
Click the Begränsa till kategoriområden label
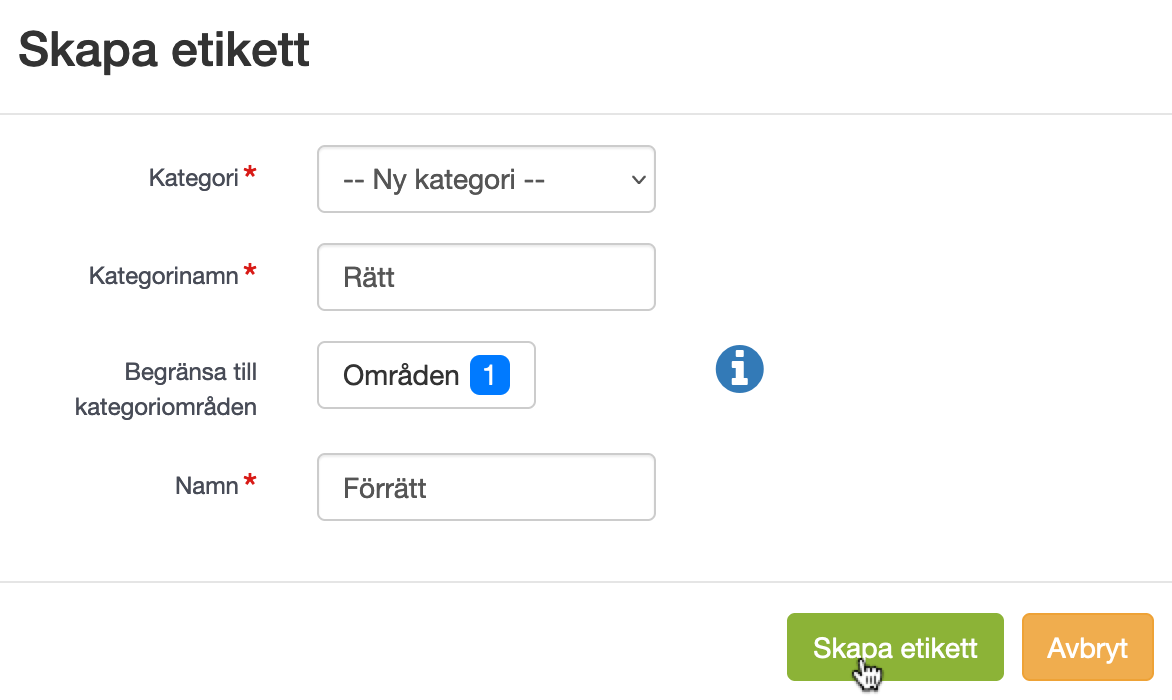point(166,389)
